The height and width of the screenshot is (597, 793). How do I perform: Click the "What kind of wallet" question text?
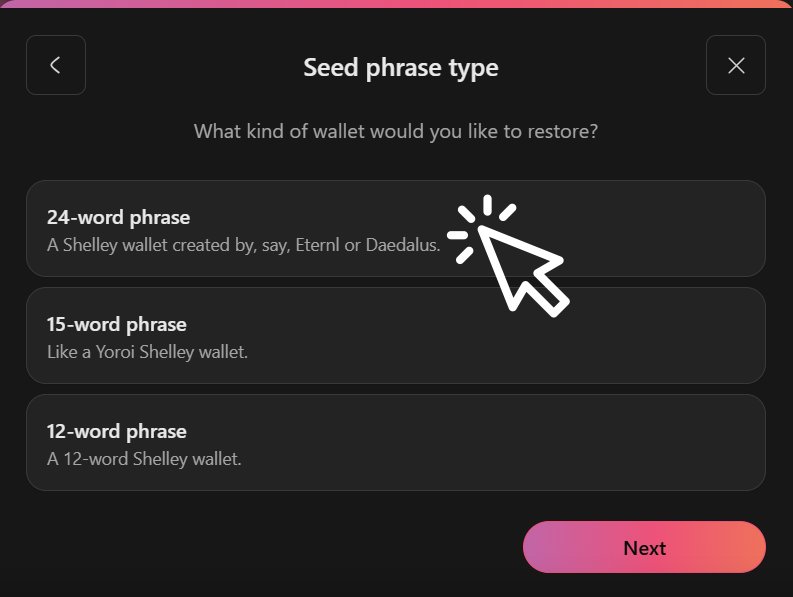point(395,131)
